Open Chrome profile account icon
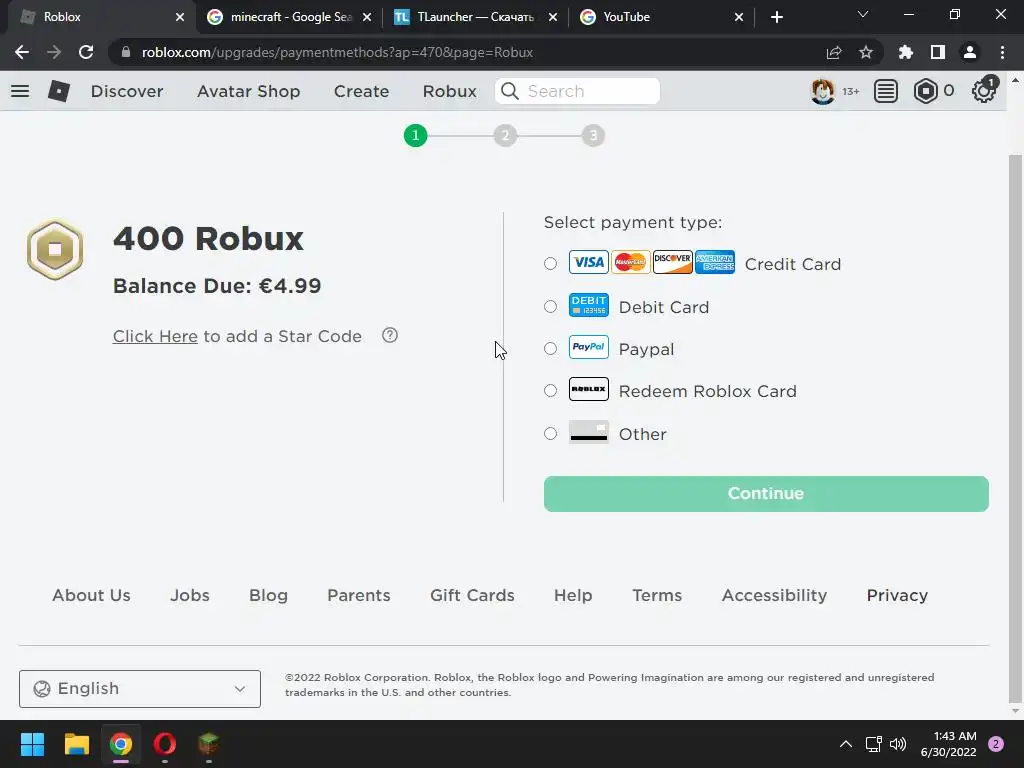The height and width of the screenshot is (768, 1024). point(970,52)
